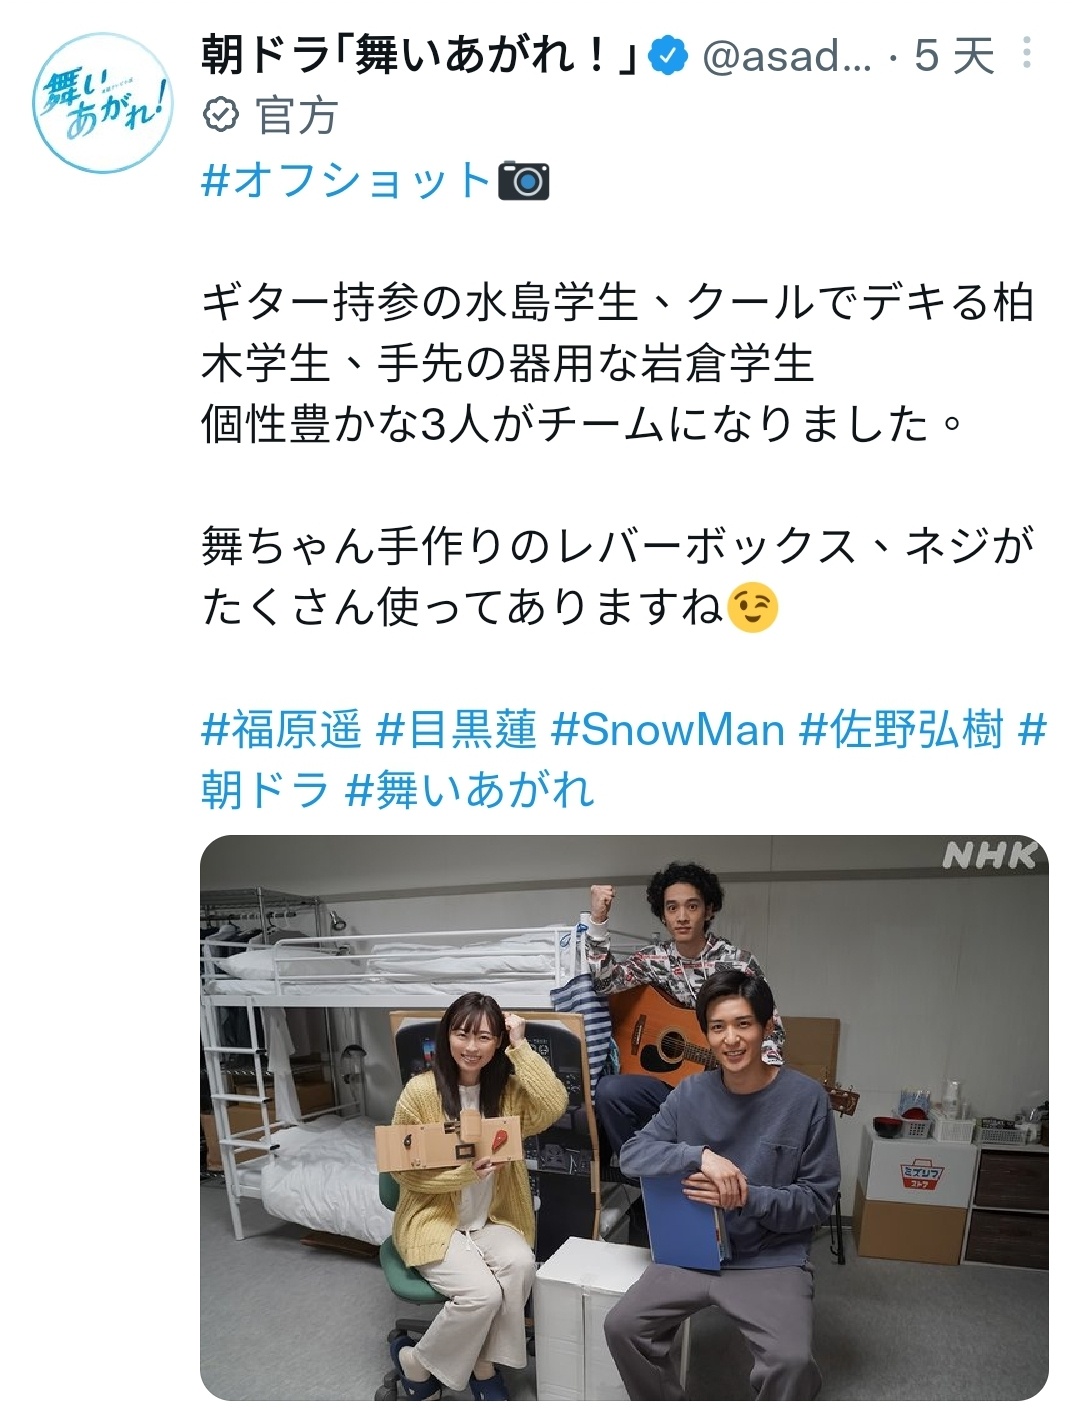Viewport: 1080px width, 1424px height.
Task: Open the three-dot tweet options menu
Action: point(1026,53)
